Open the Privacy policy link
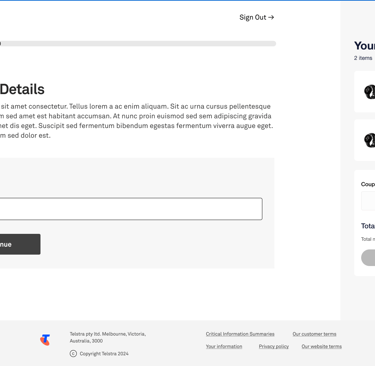Image resolution: width=375 pixels, height=366 pixels. (274, 346)
